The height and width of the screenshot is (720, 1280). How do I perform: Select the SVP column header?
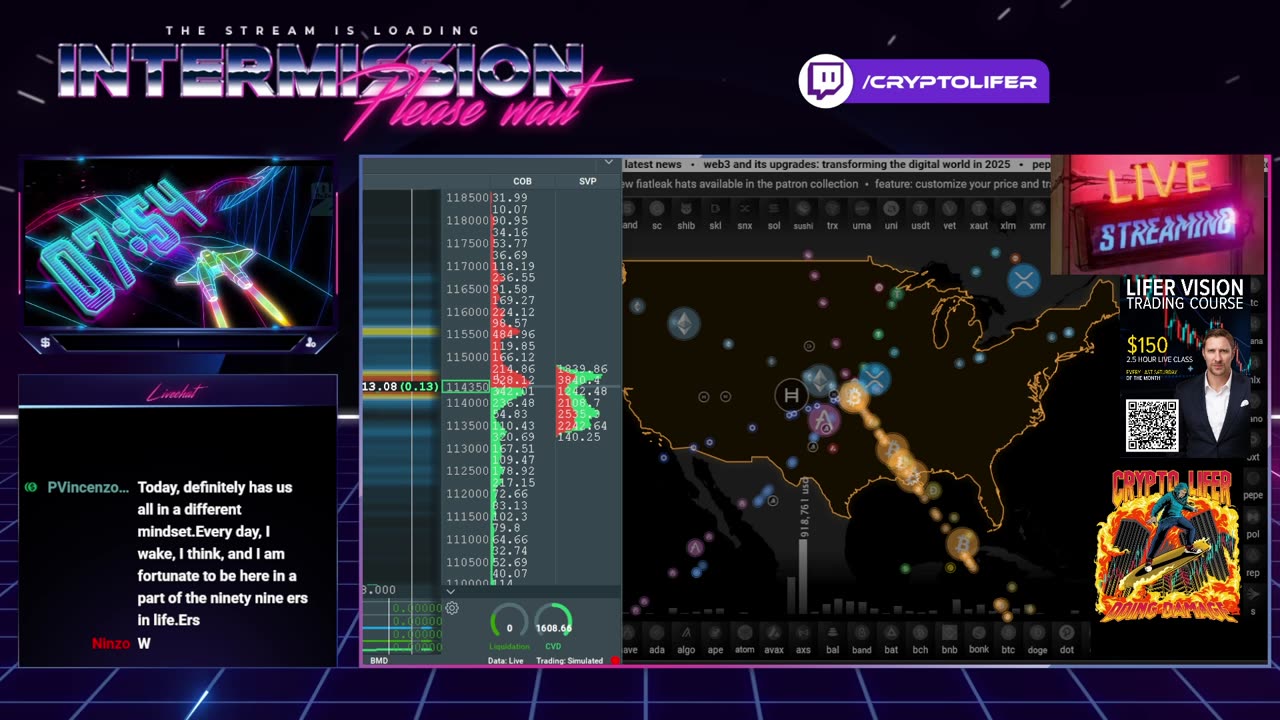[x=588, y=181]
